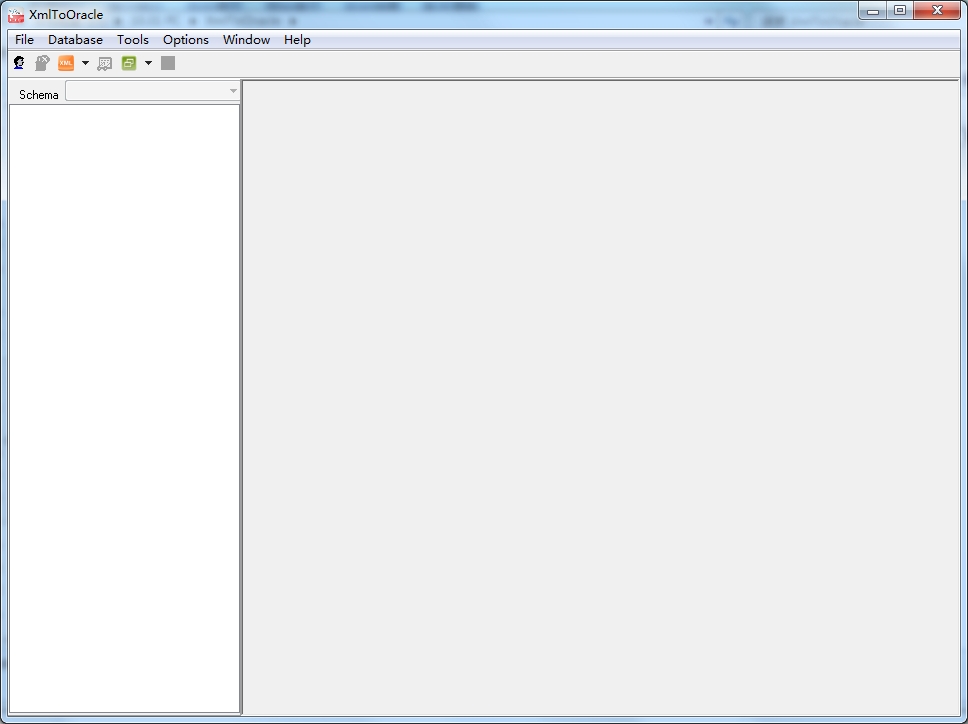Screen dimensions: 968x724
Task: Click the grayed logoff disconnect icon
Action: [x=42, y=63]
